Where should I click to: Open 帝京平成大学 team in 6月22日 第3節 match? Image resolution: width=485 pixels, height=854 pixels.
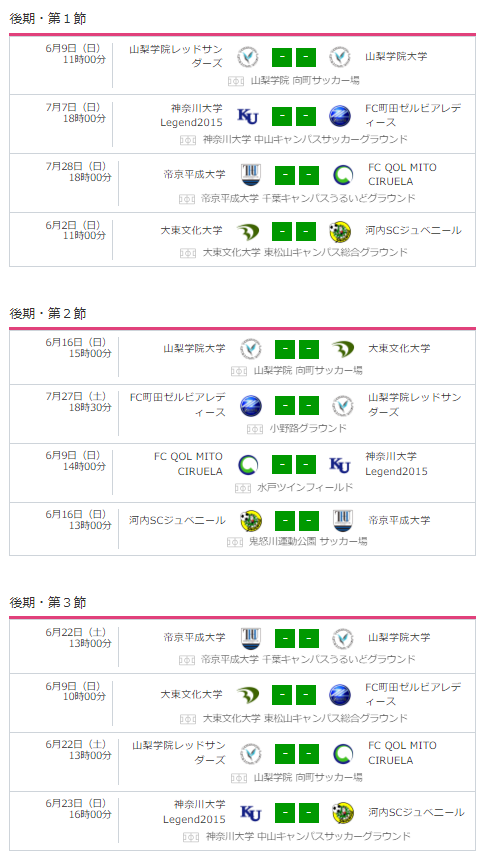(194, 637)
